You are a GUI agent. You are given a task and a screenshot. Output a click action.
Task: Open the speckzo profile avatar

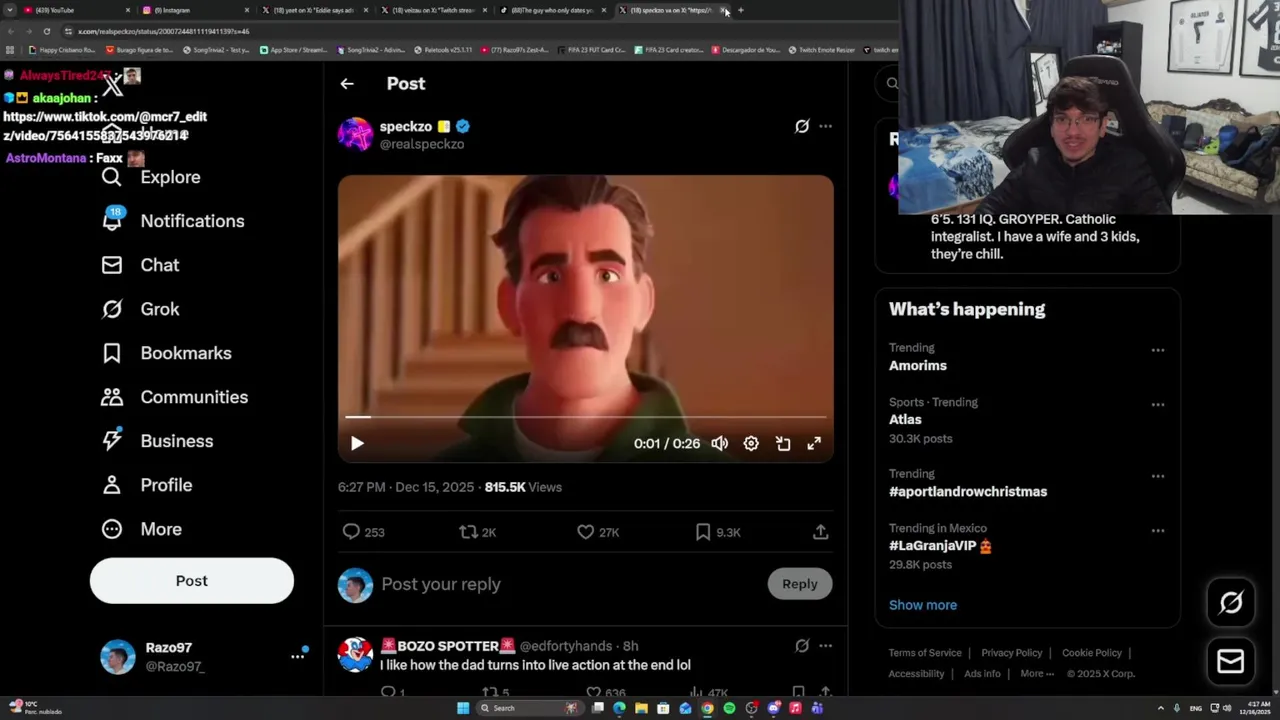(355, 134)
